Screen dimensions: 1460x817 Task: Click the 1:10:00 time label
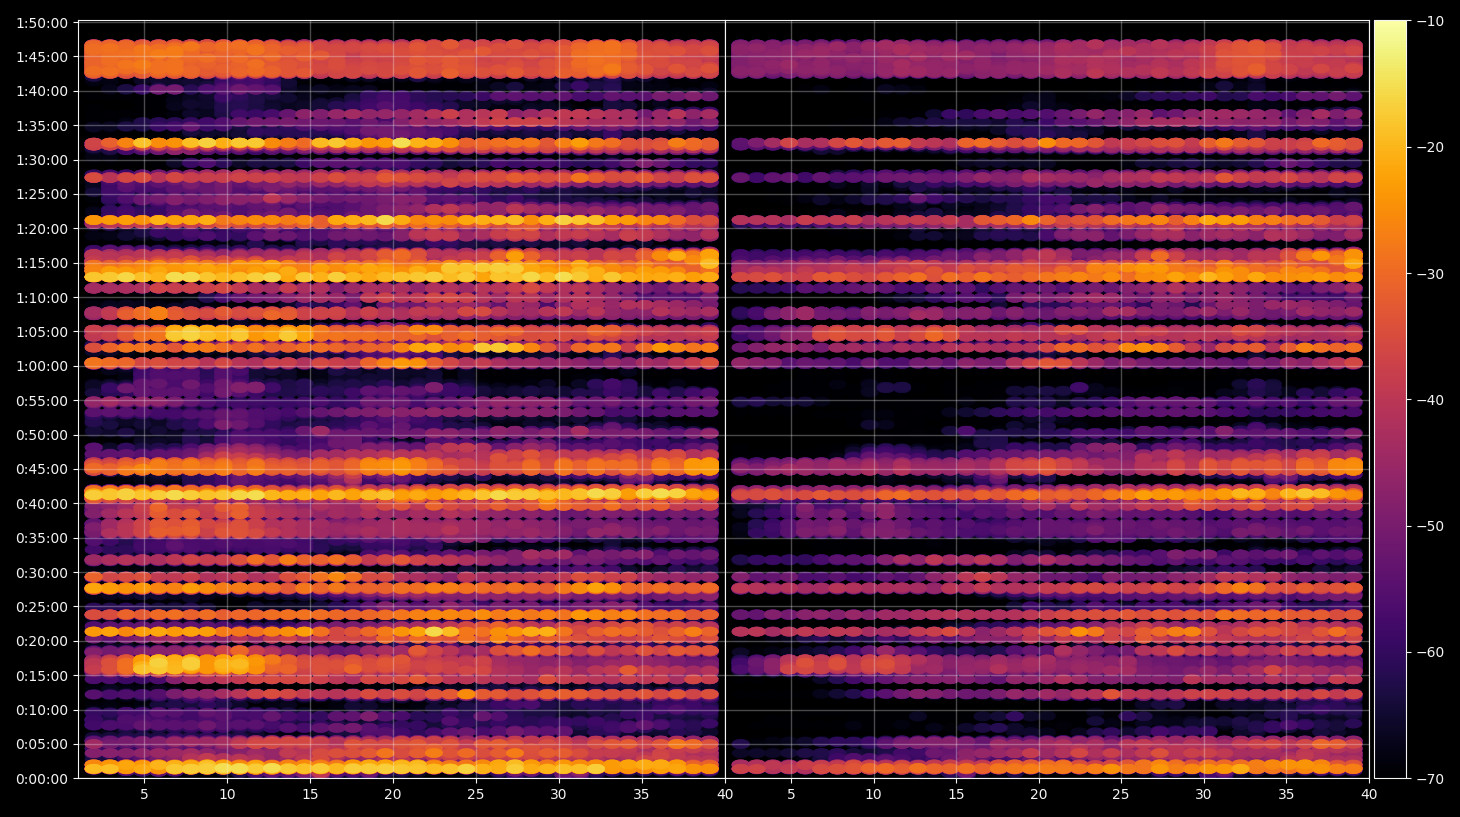point(42,298)
